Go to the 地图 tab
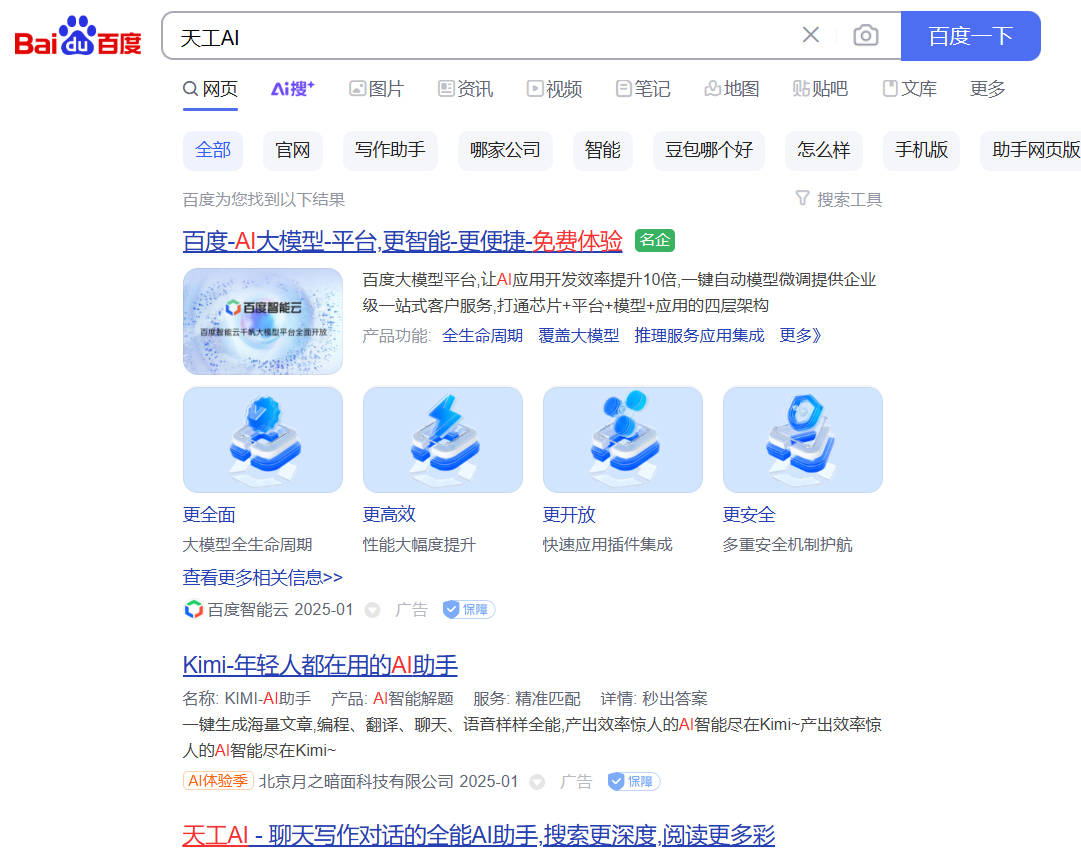 pos(731,89)
